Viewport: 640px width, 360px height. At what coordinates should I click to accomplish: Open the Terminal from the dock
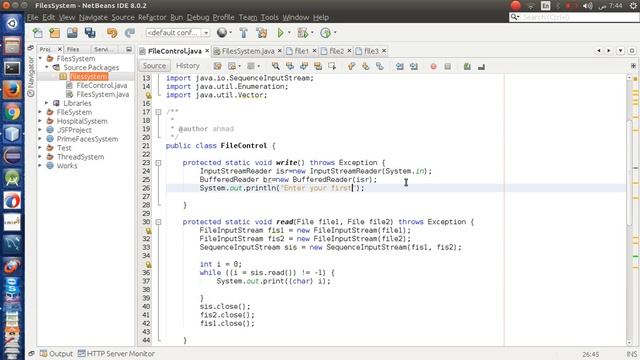pos(12,68)
